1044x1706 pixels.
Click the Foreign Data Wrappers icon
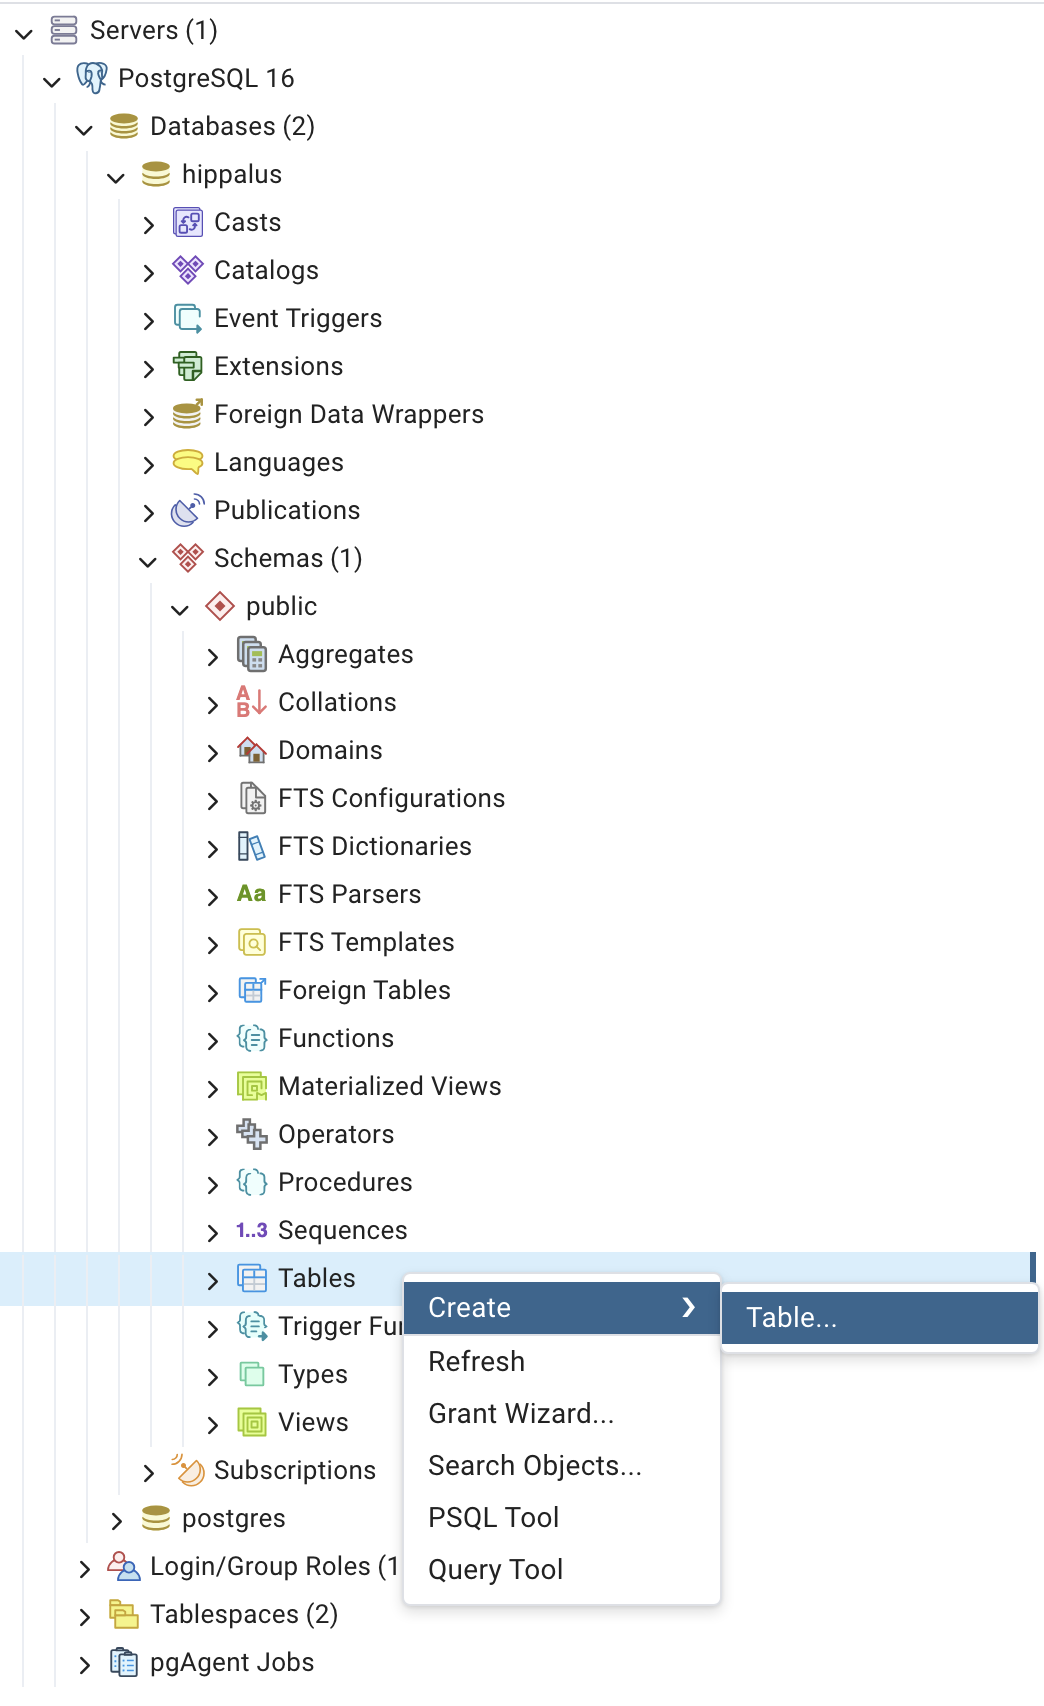click(x=188, y=414)
